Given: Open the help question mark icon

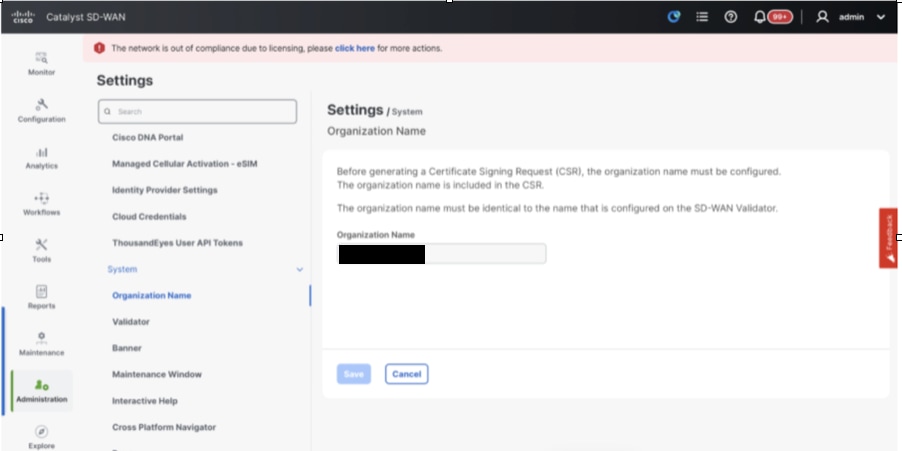Looking at the screenshot, I should [731, 17].
